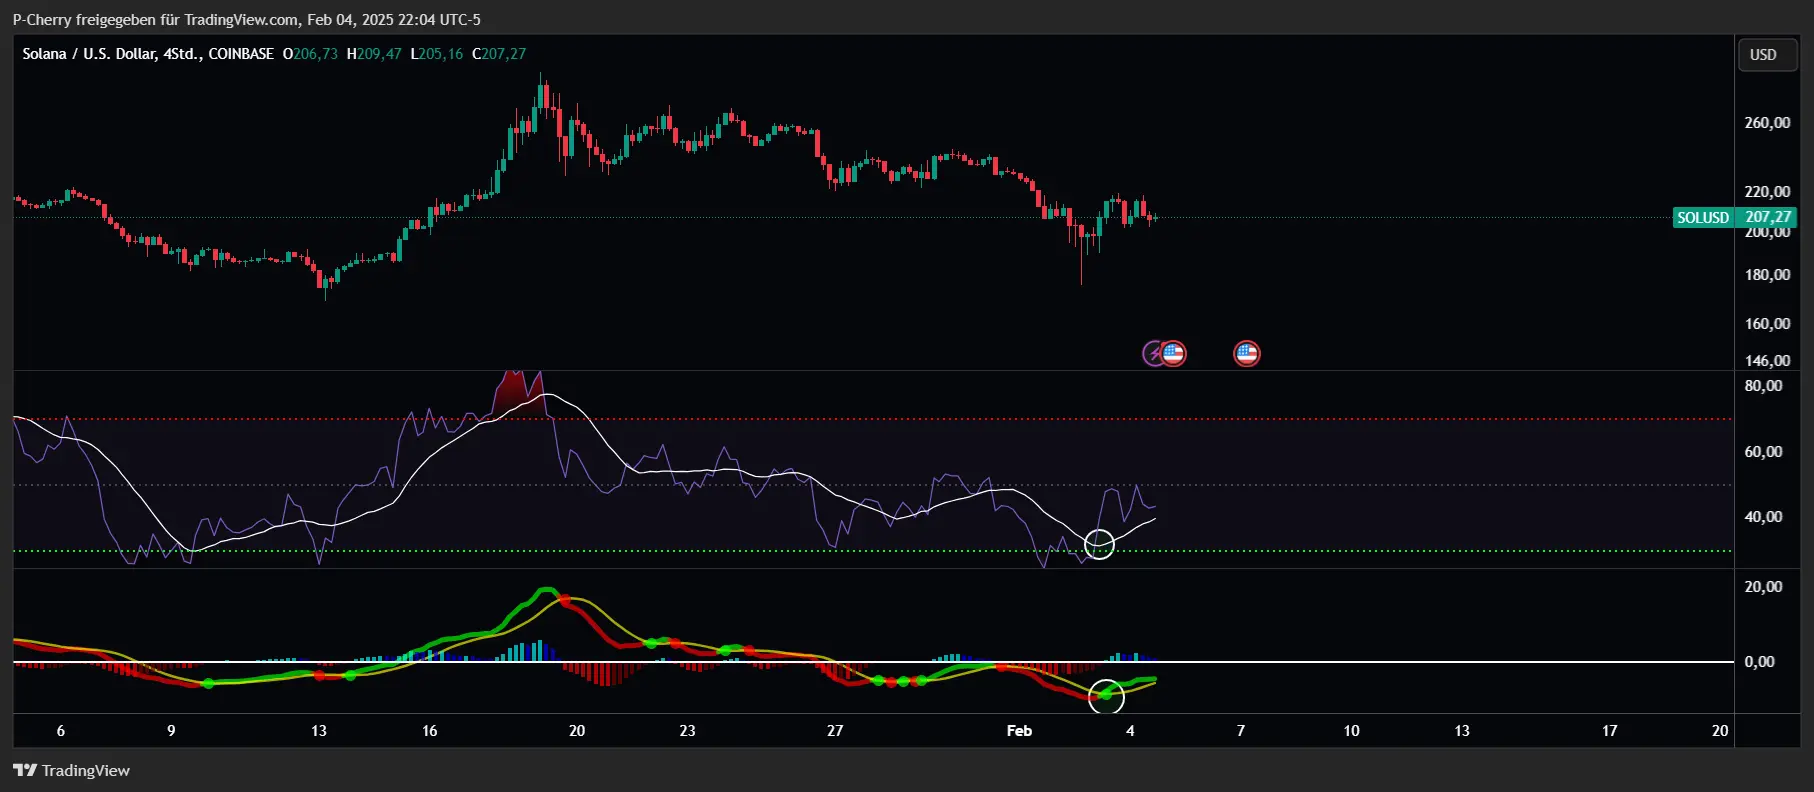The height and width of the screenshot is (792, 1814).
Task: Select the Solana / U.S. Dollar chart title
Action: (148, 54)
